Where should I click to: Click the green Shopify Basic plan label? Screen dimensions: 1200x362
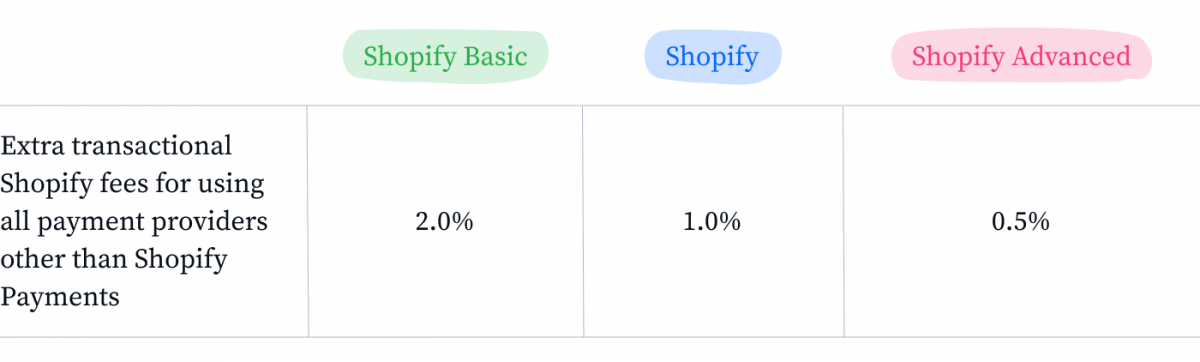coord(445,56)
